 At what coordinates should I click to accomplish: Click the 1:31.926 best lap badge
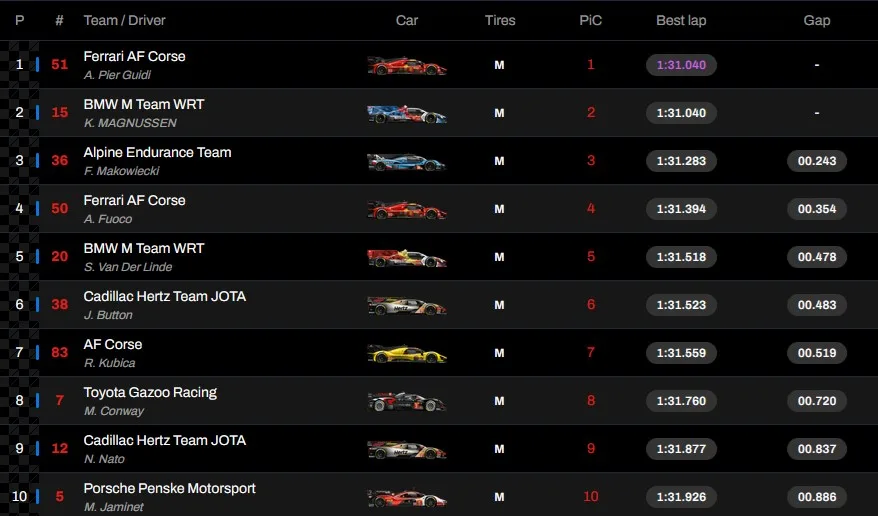(681, 497)
